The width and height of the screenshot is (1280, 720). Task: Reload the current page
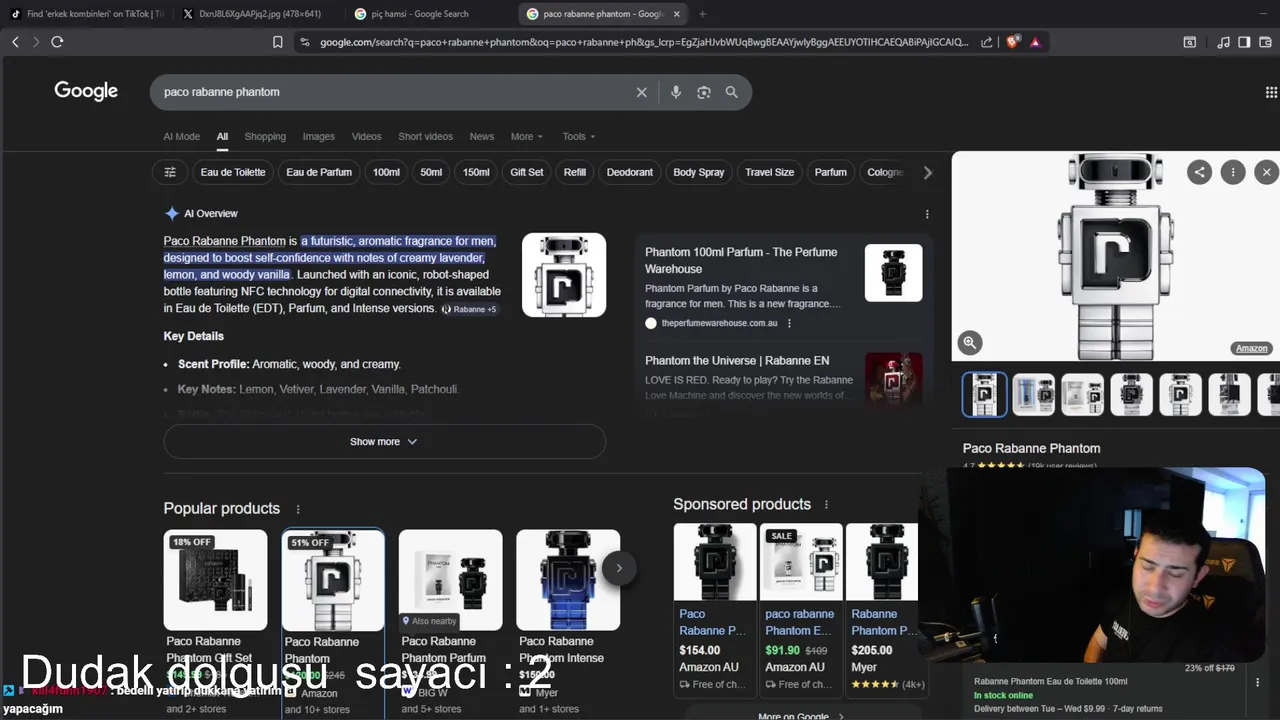click(57, 42)
